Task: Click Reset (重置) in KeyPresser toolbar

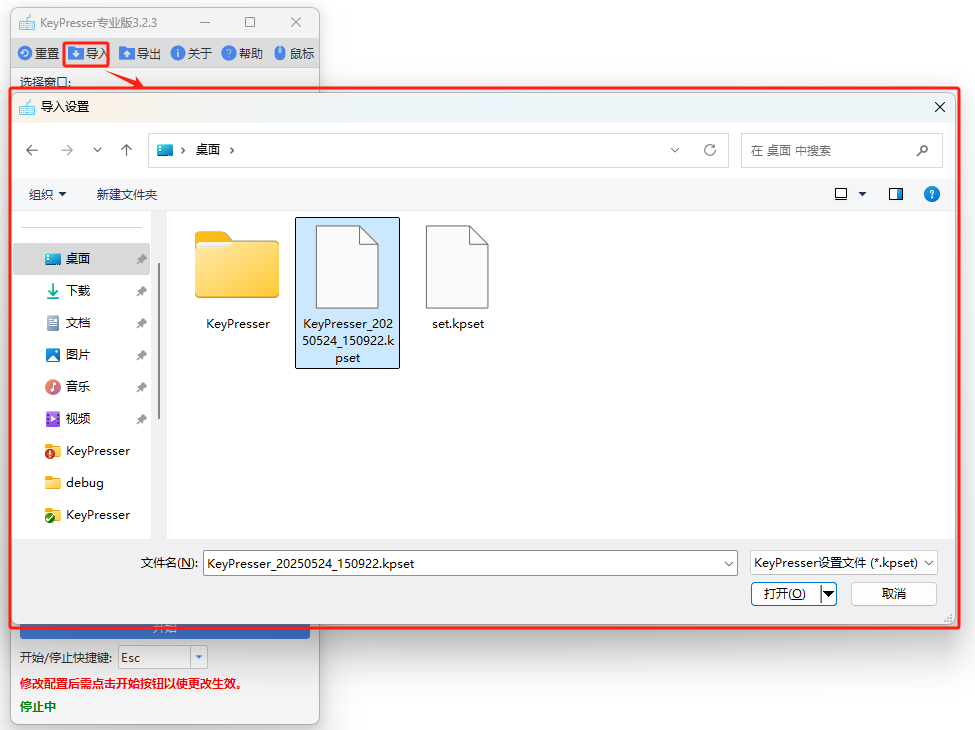Action: [x=38, y=53]
